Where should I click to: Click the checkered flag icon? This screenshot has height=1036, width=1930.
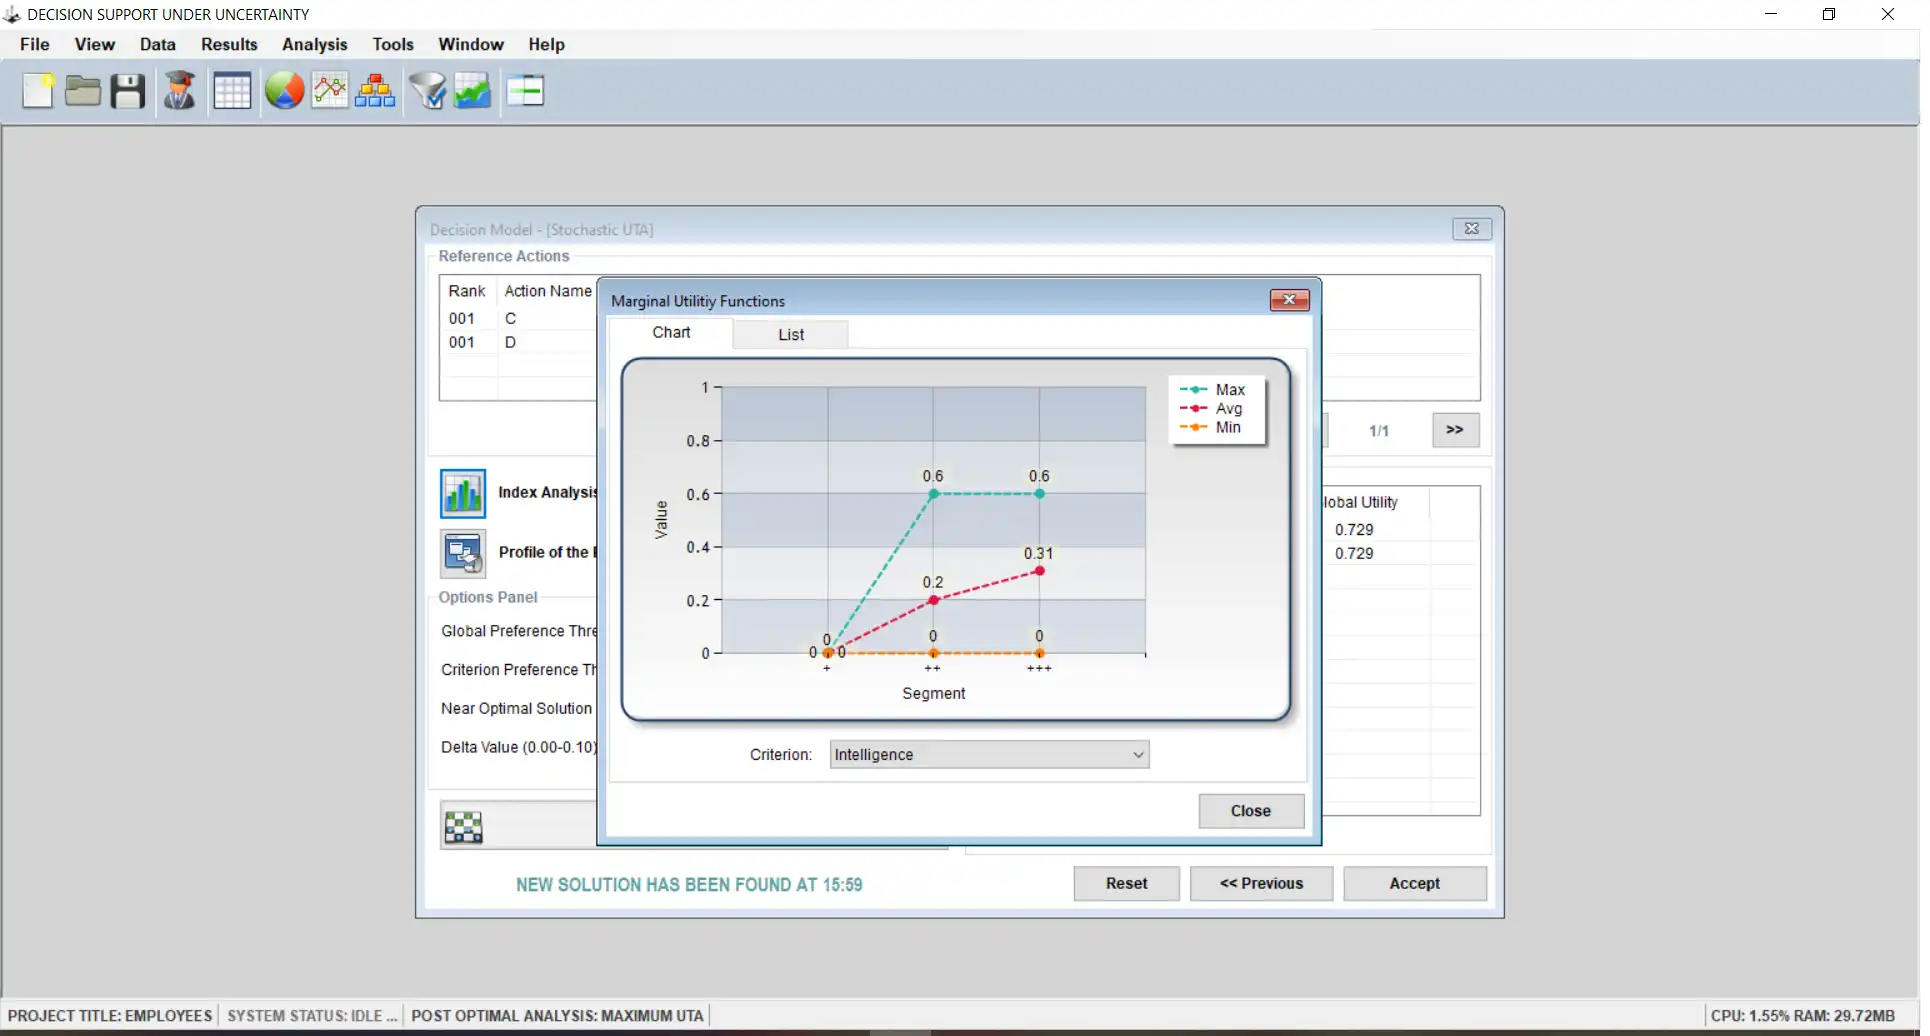click(x=463, y=827)
